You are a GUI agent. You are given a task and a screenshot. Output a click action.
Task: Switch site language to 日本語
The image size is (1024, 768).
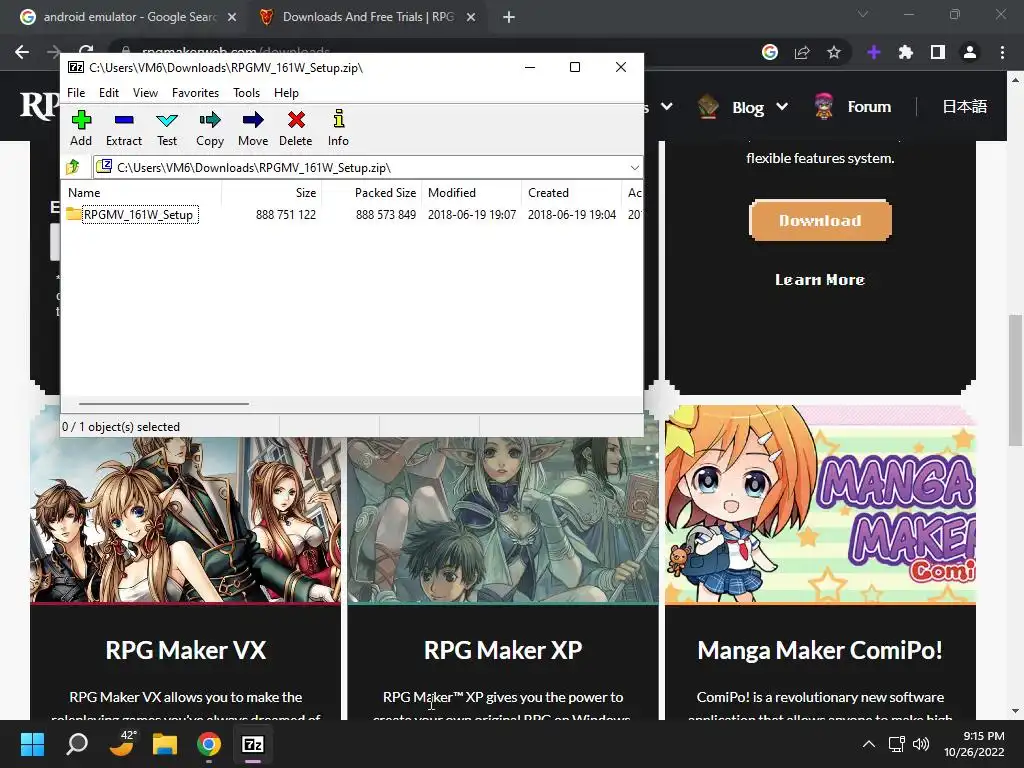pos(964,106)
